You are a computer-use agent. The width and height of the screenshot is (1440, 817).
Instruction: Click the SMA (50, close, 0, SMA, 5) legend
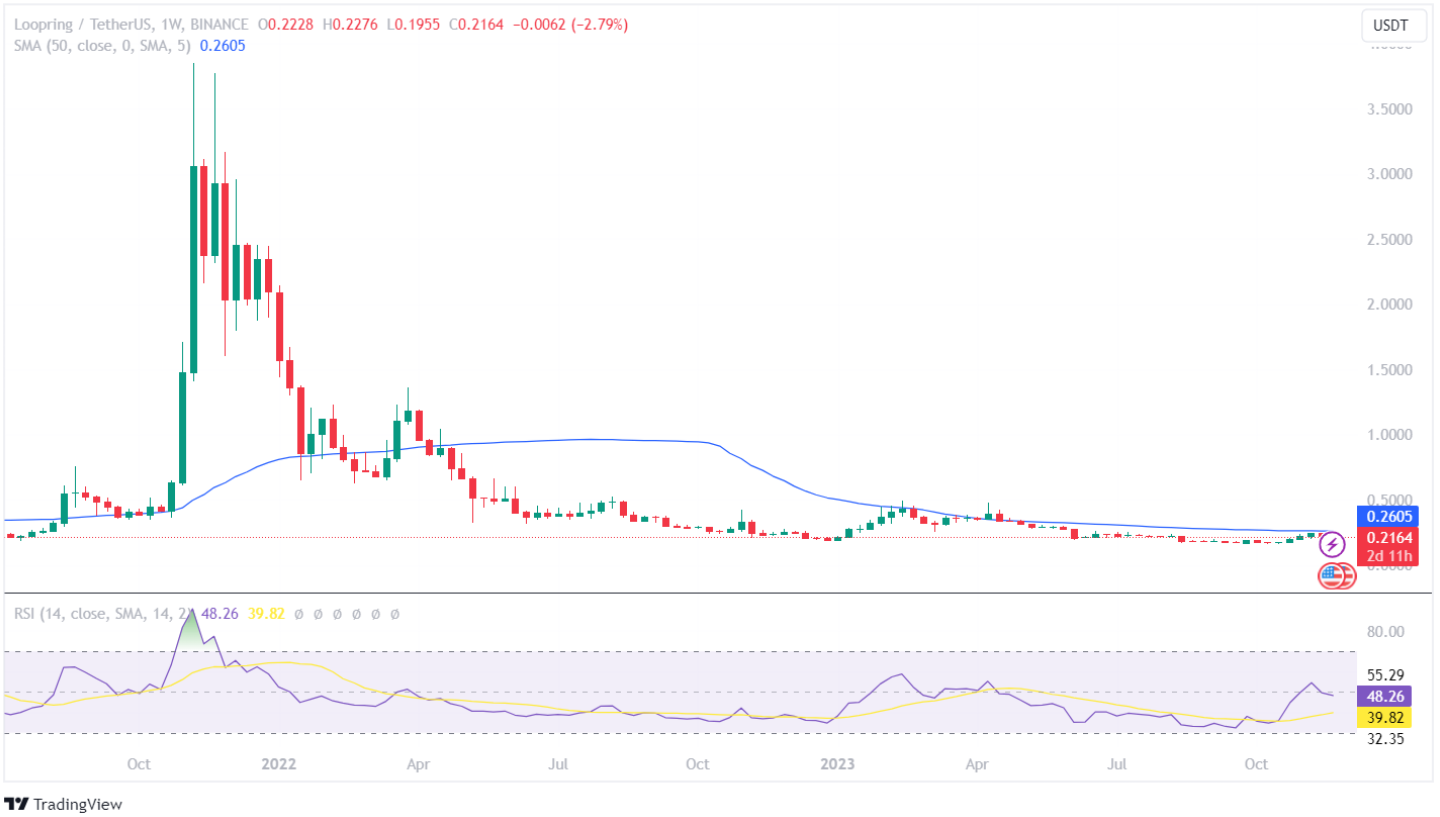[x=104, y=46]
